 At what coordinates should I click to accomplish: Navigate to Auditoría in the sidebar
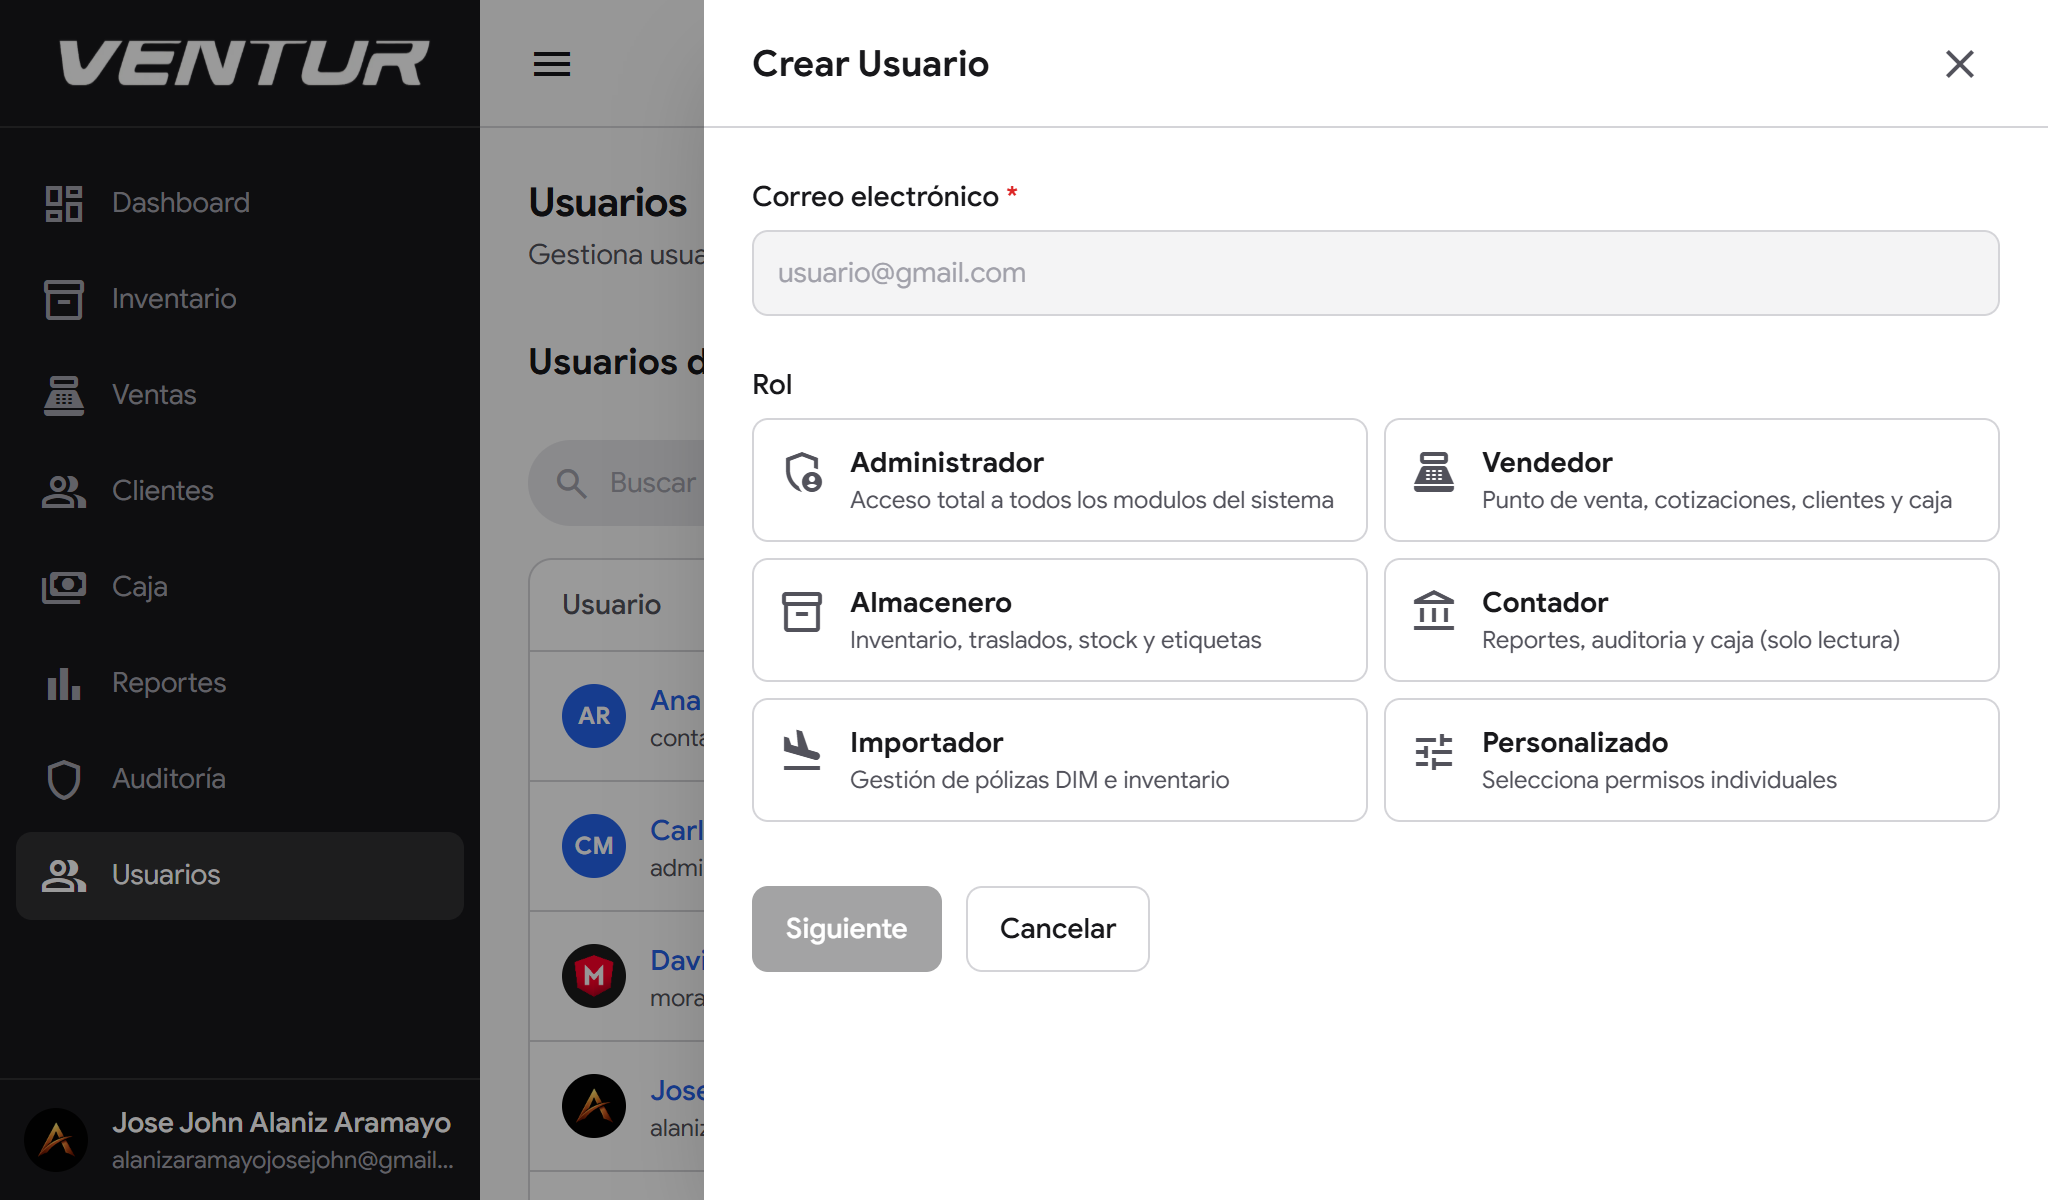click(x=167, y=778)
